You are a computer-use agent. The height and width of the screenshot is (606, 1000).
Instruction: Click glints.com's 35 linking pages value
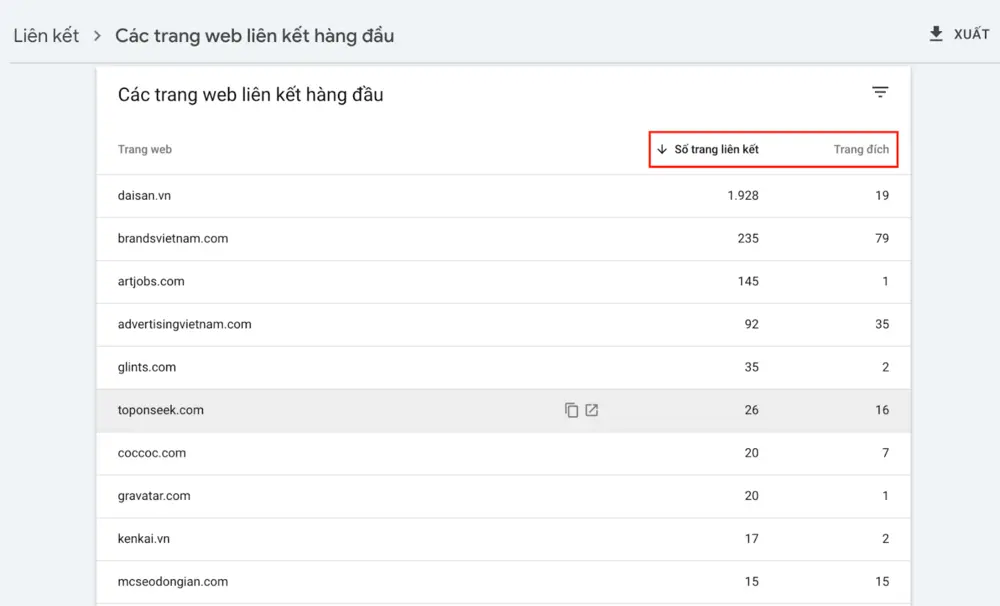pyautogui.click(x=752, y=367)
